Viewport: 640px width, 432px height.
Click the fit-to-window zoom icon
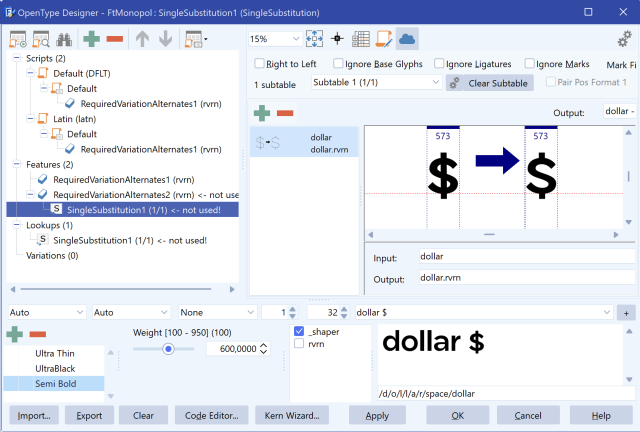click(315, 39)
